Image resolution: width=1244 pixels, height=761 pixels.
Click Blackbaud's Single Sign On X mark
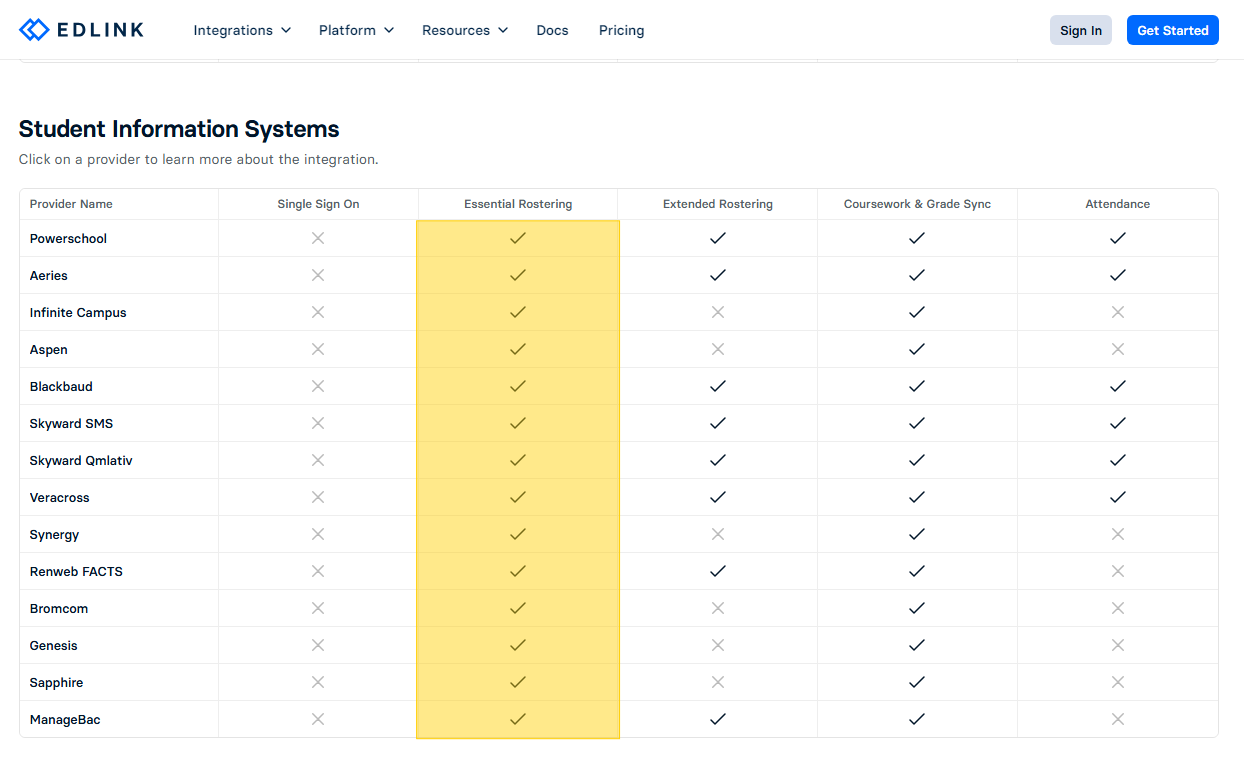pos(318,386)
